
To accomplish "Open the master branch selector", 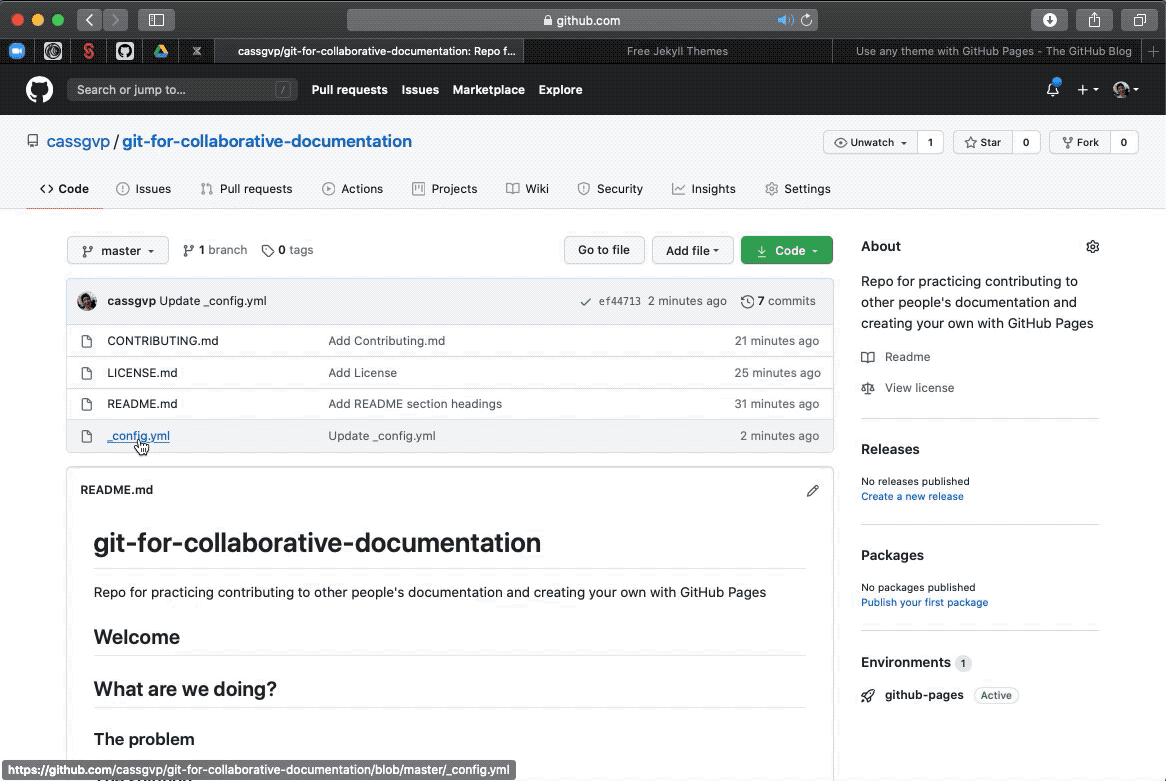I will (x=117, y=250).
